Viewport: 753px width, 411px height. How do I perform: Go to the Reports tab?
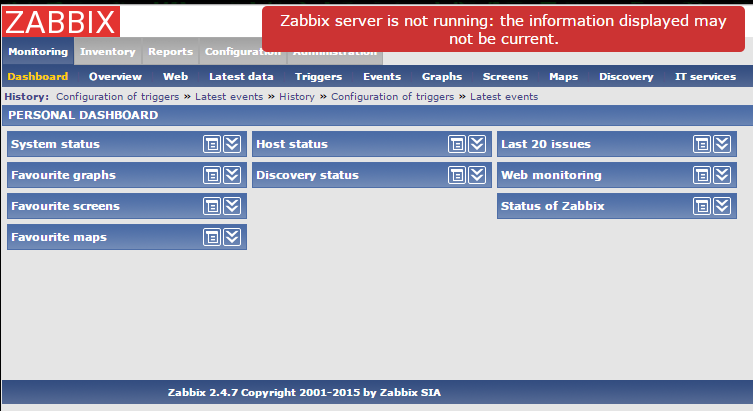tap(170, 51)
